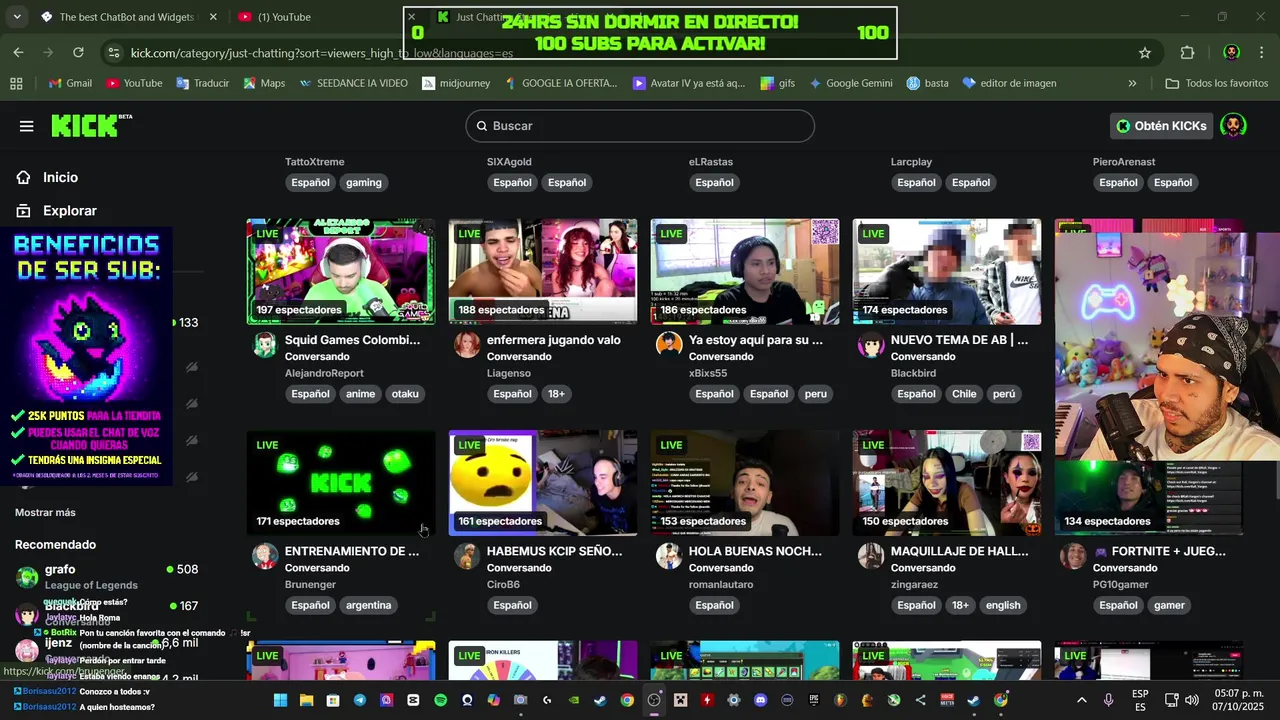Viewport: 1280px width, 720px height.
Task: Click the argentina tag under Brunenger
Action: [x=368, y=605]
